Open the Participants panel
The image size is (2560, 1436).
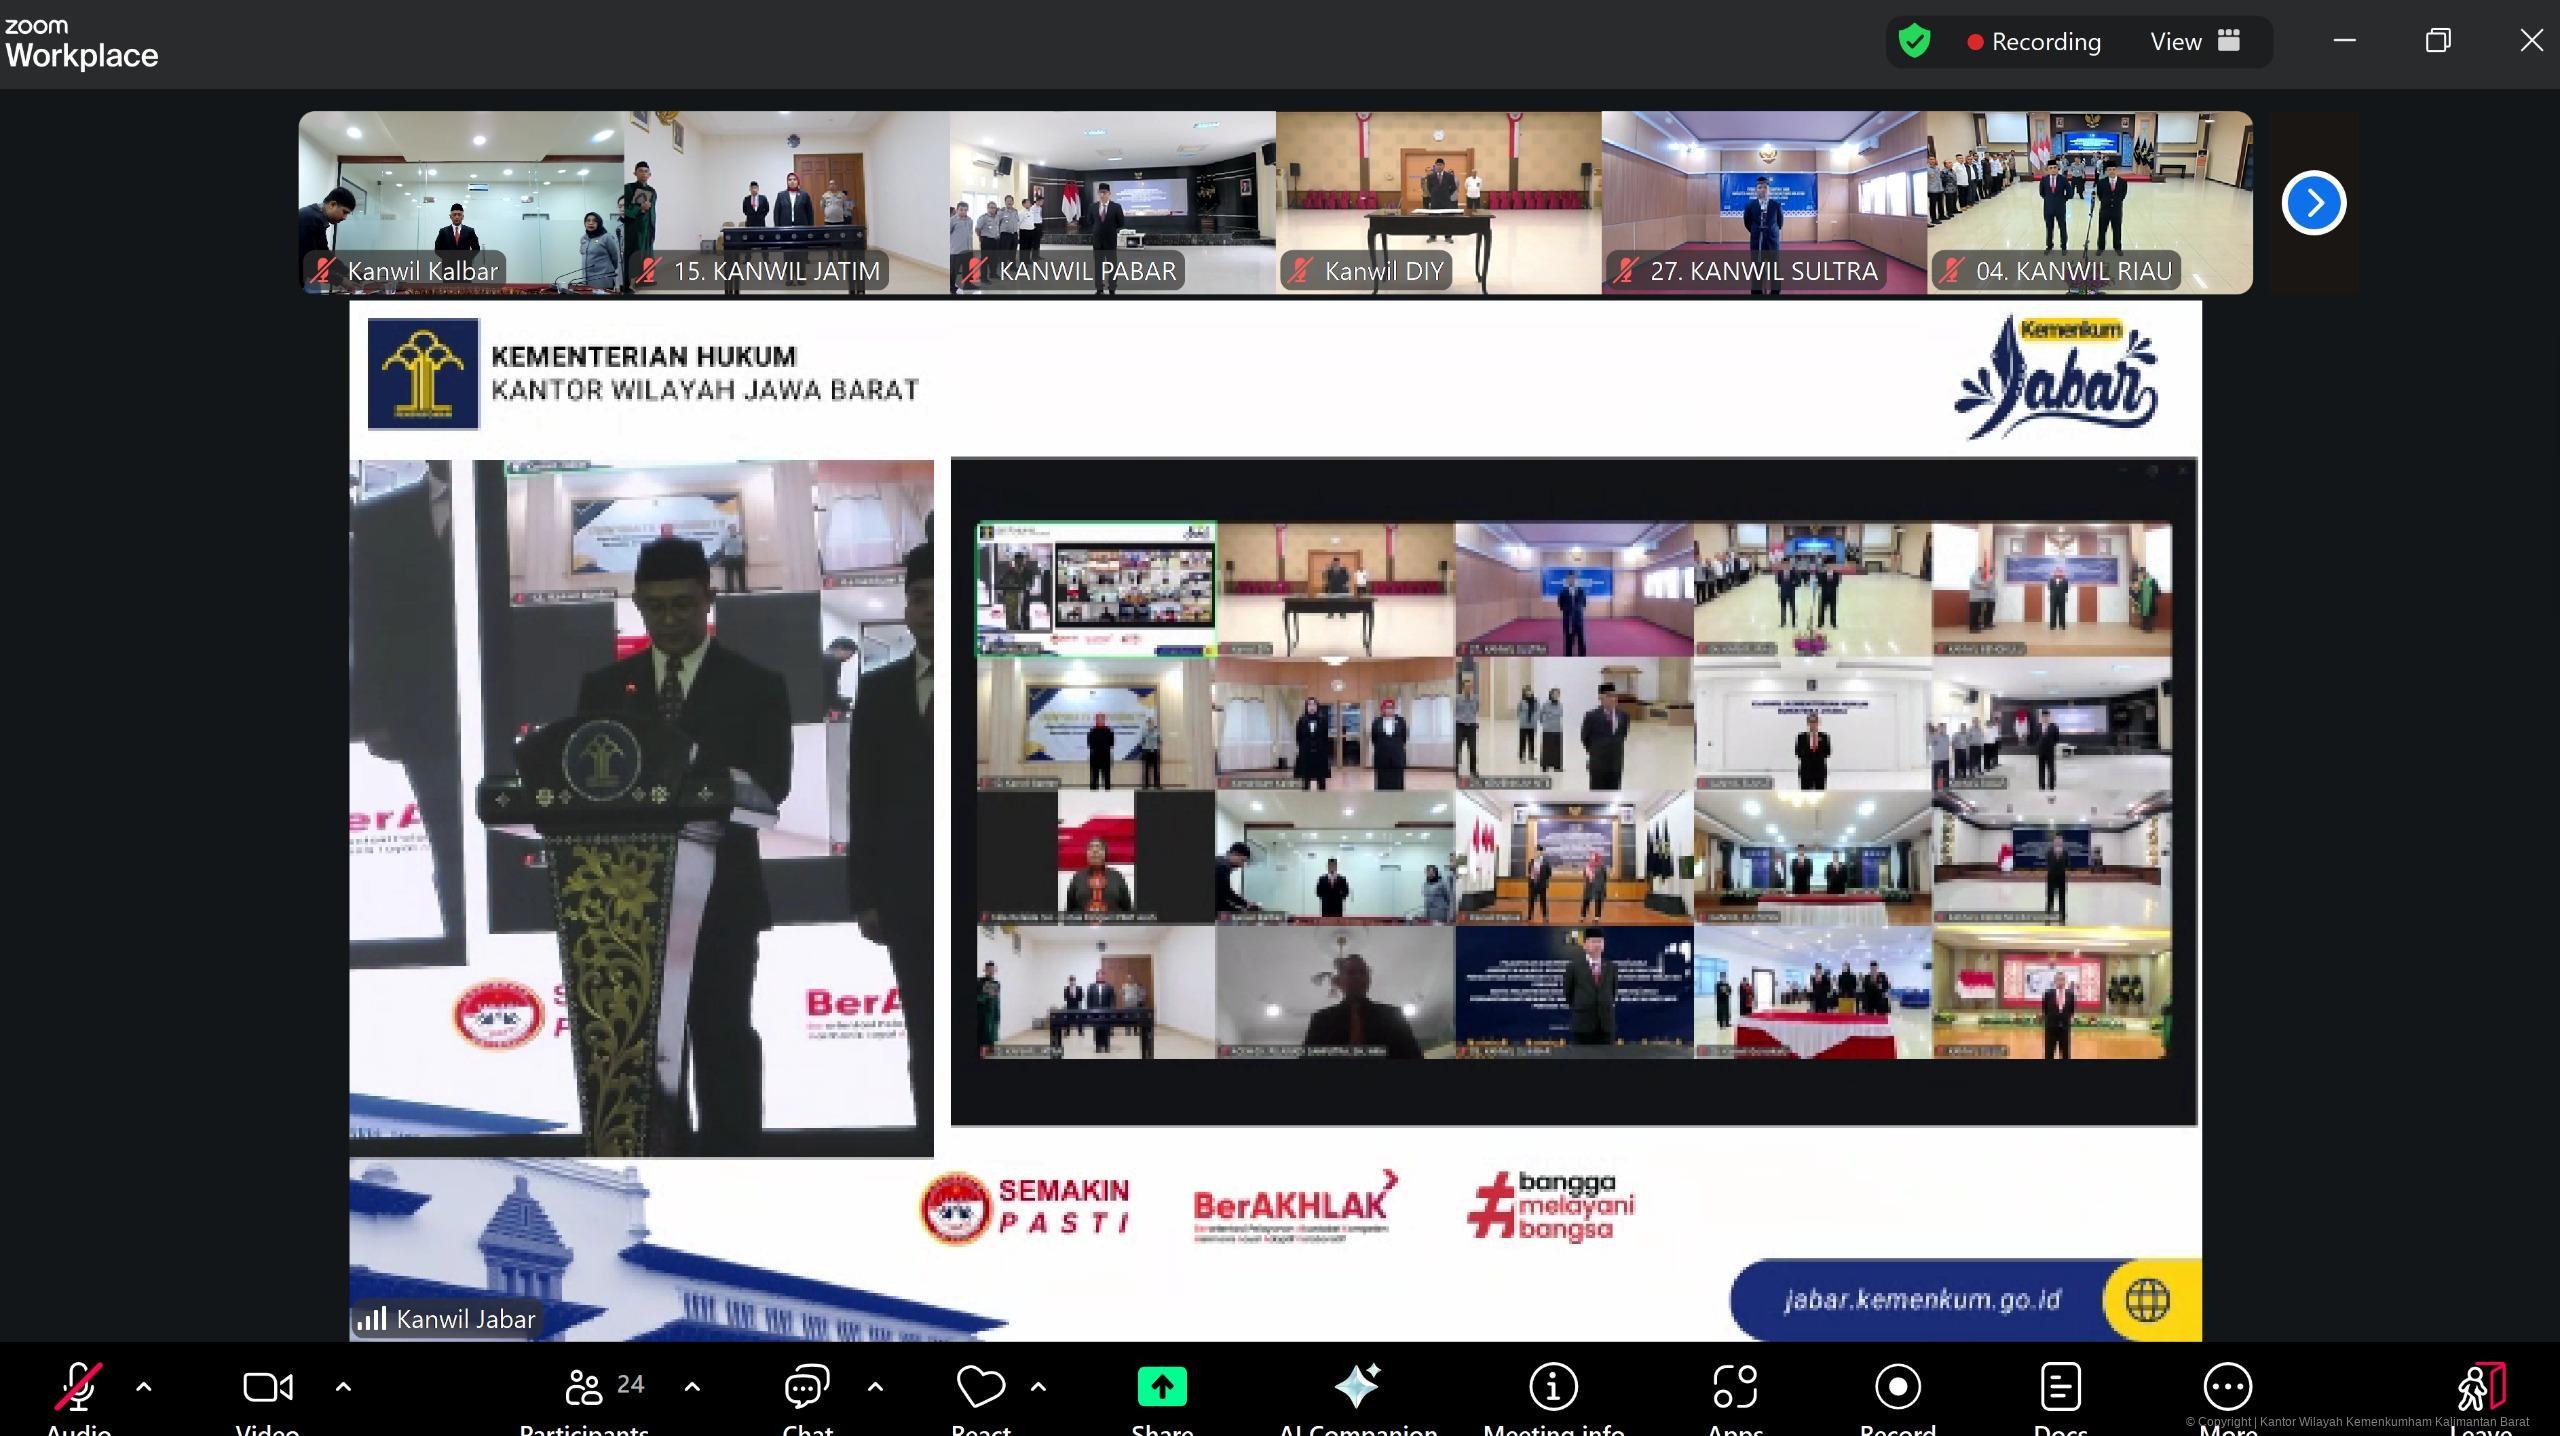[585, 1388]
